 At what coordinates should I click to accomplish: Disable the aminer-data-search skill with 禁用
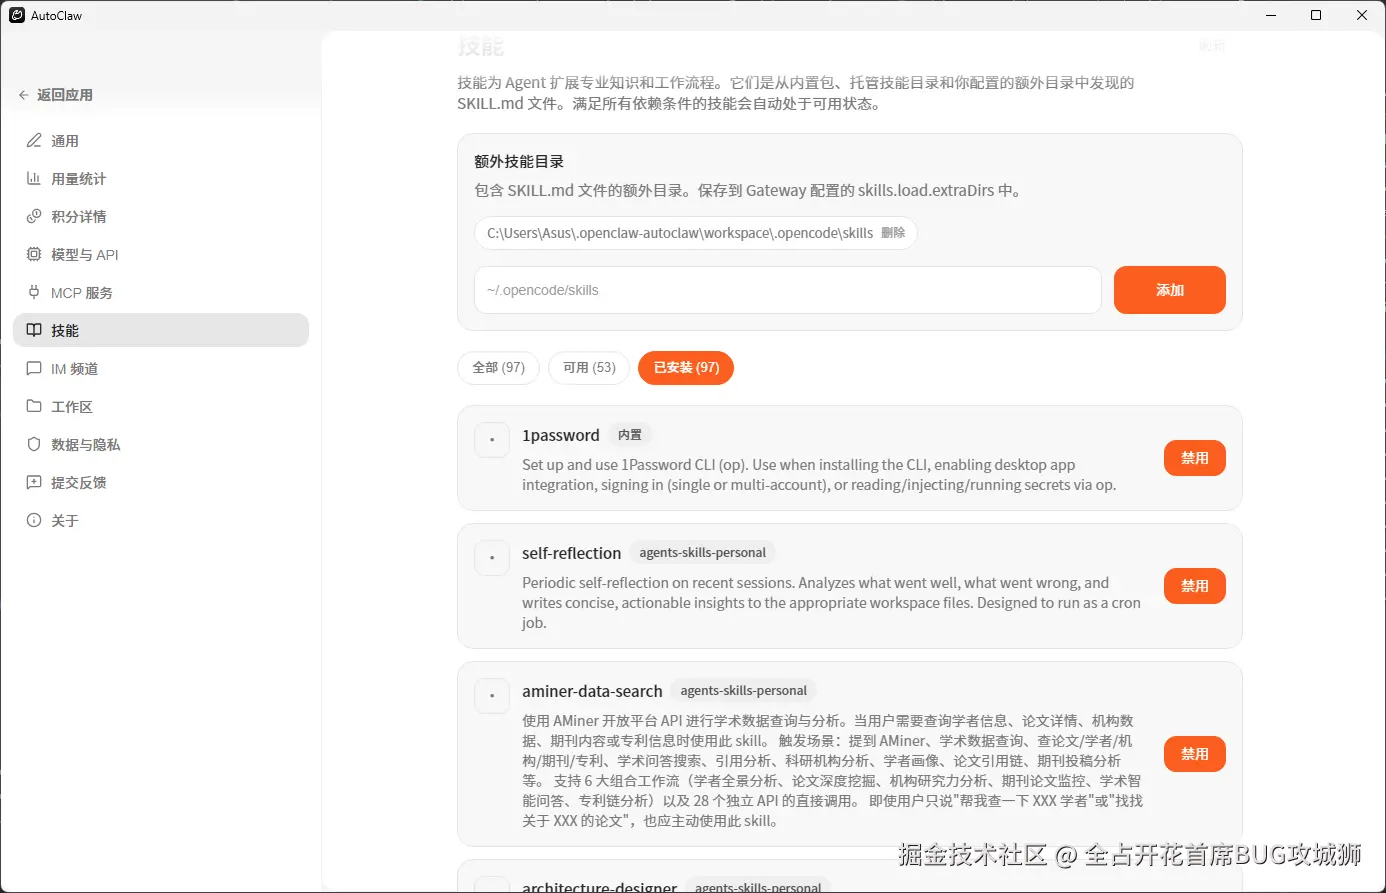(1195, 754)
